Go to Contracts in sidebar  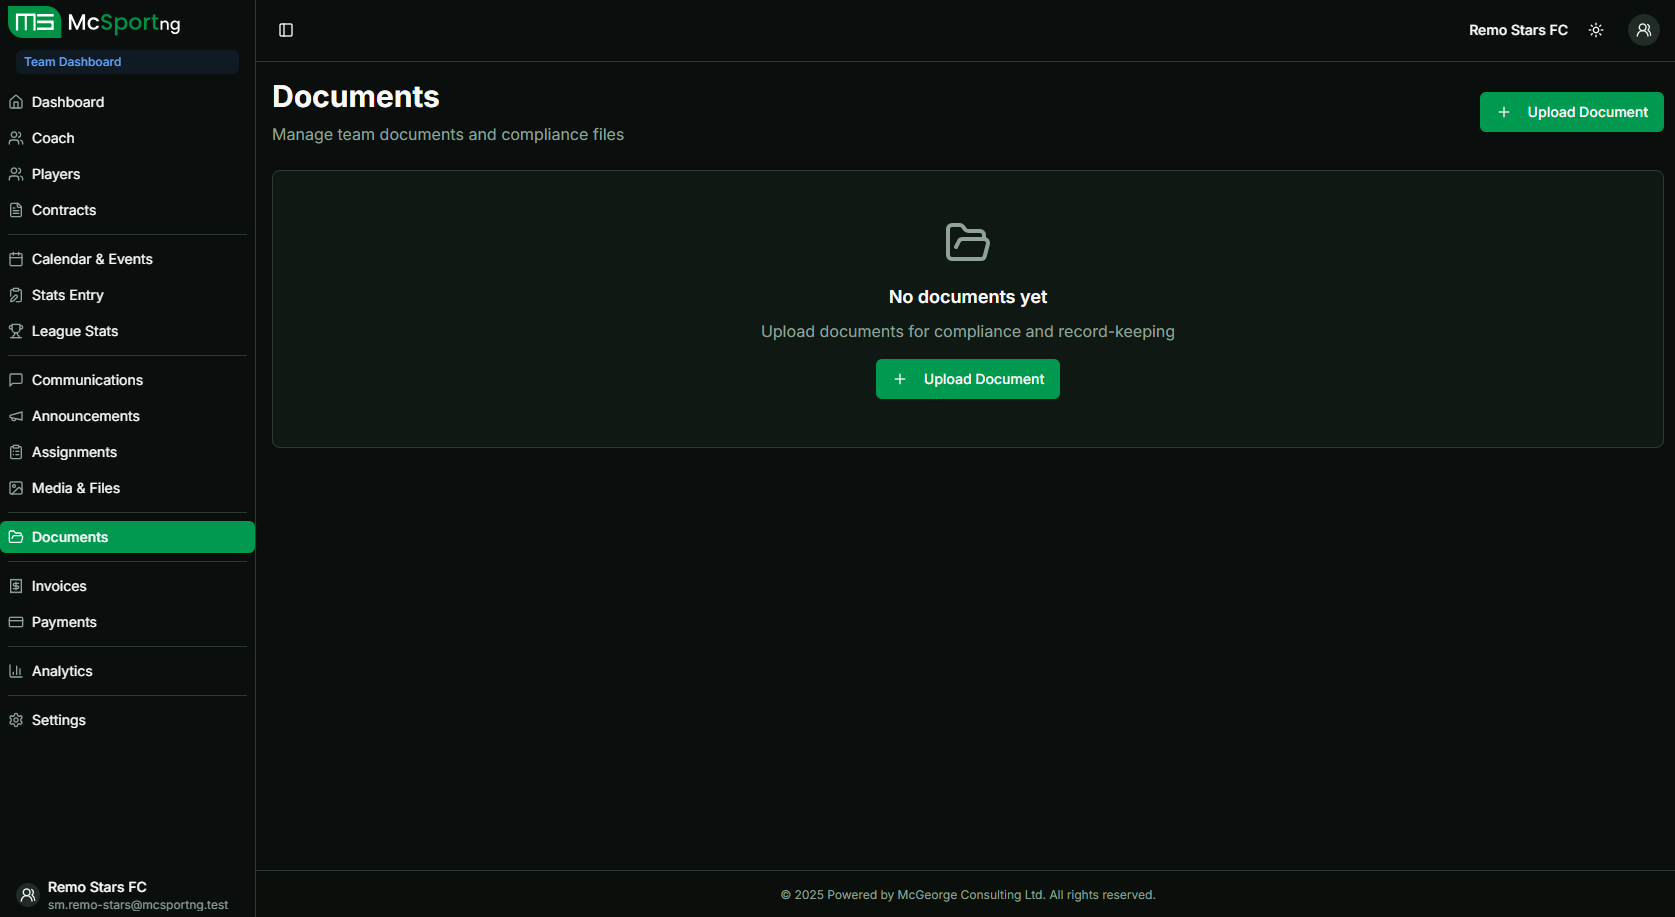[x=64, y=210]
